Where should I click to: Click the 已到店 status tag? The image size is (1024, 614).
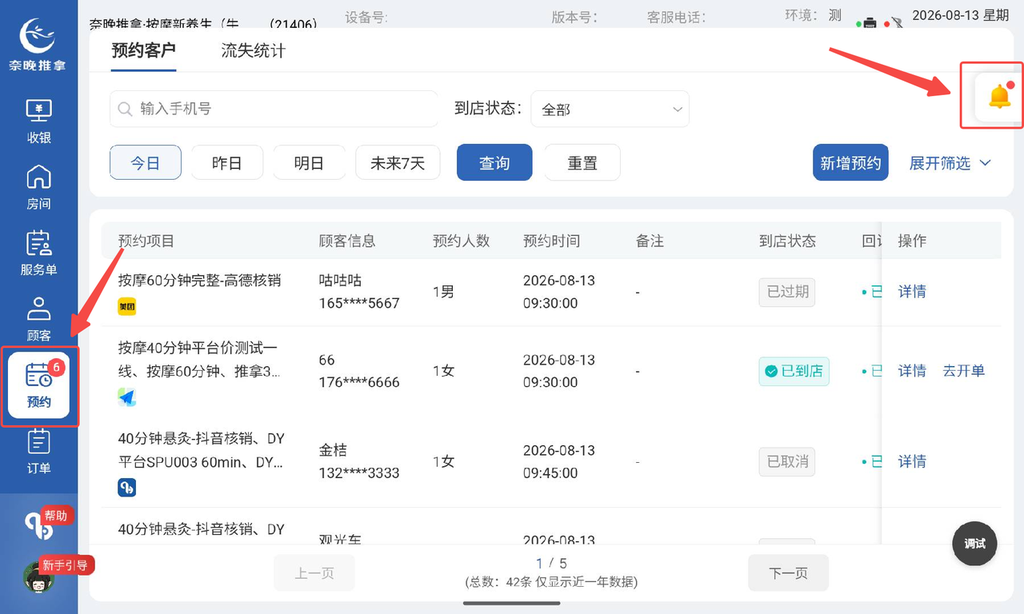(794, 371)
